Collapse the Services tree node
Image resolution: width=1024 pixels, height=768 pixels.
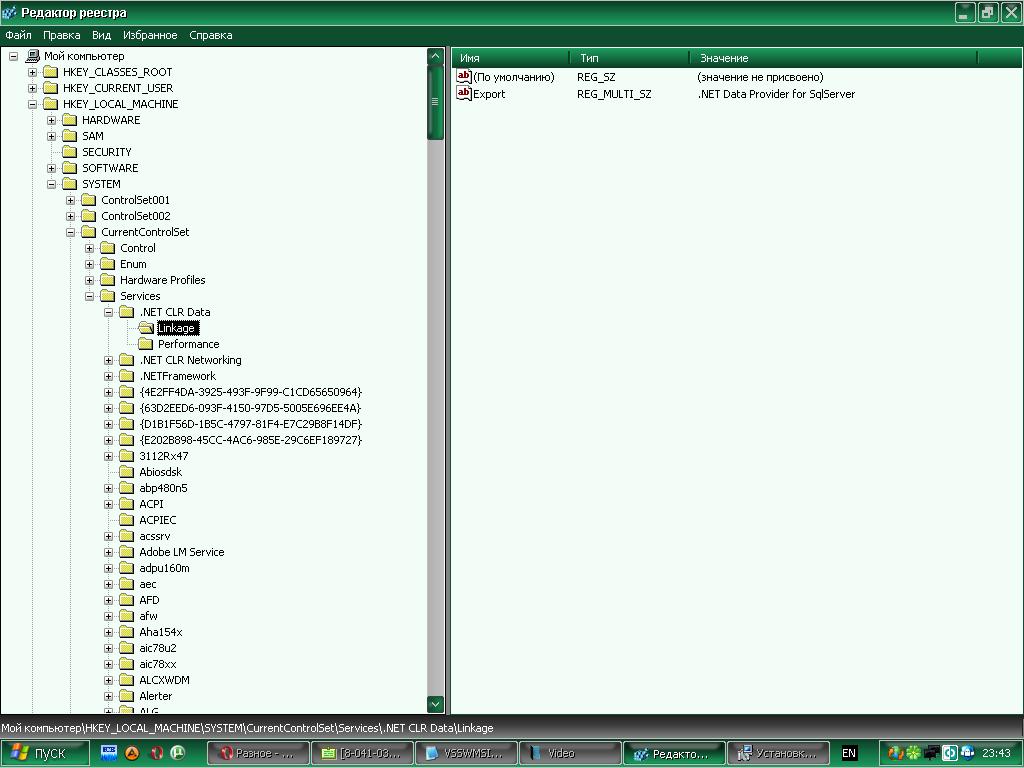90,296
